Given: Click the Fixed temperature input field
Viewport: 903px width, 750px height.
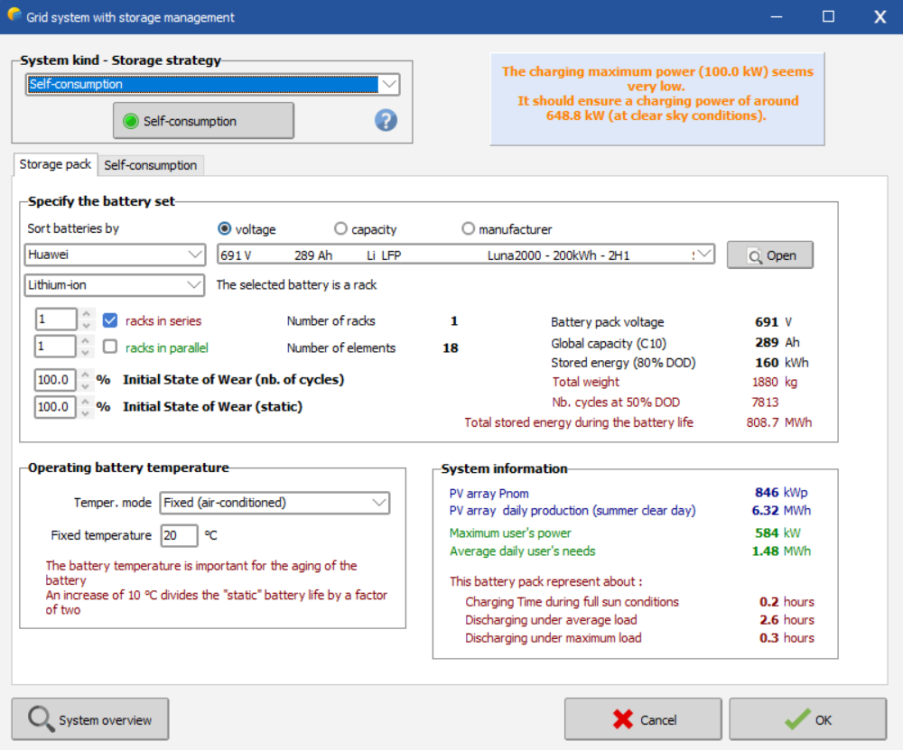Looking at the screenshot, I should (179, 536).
